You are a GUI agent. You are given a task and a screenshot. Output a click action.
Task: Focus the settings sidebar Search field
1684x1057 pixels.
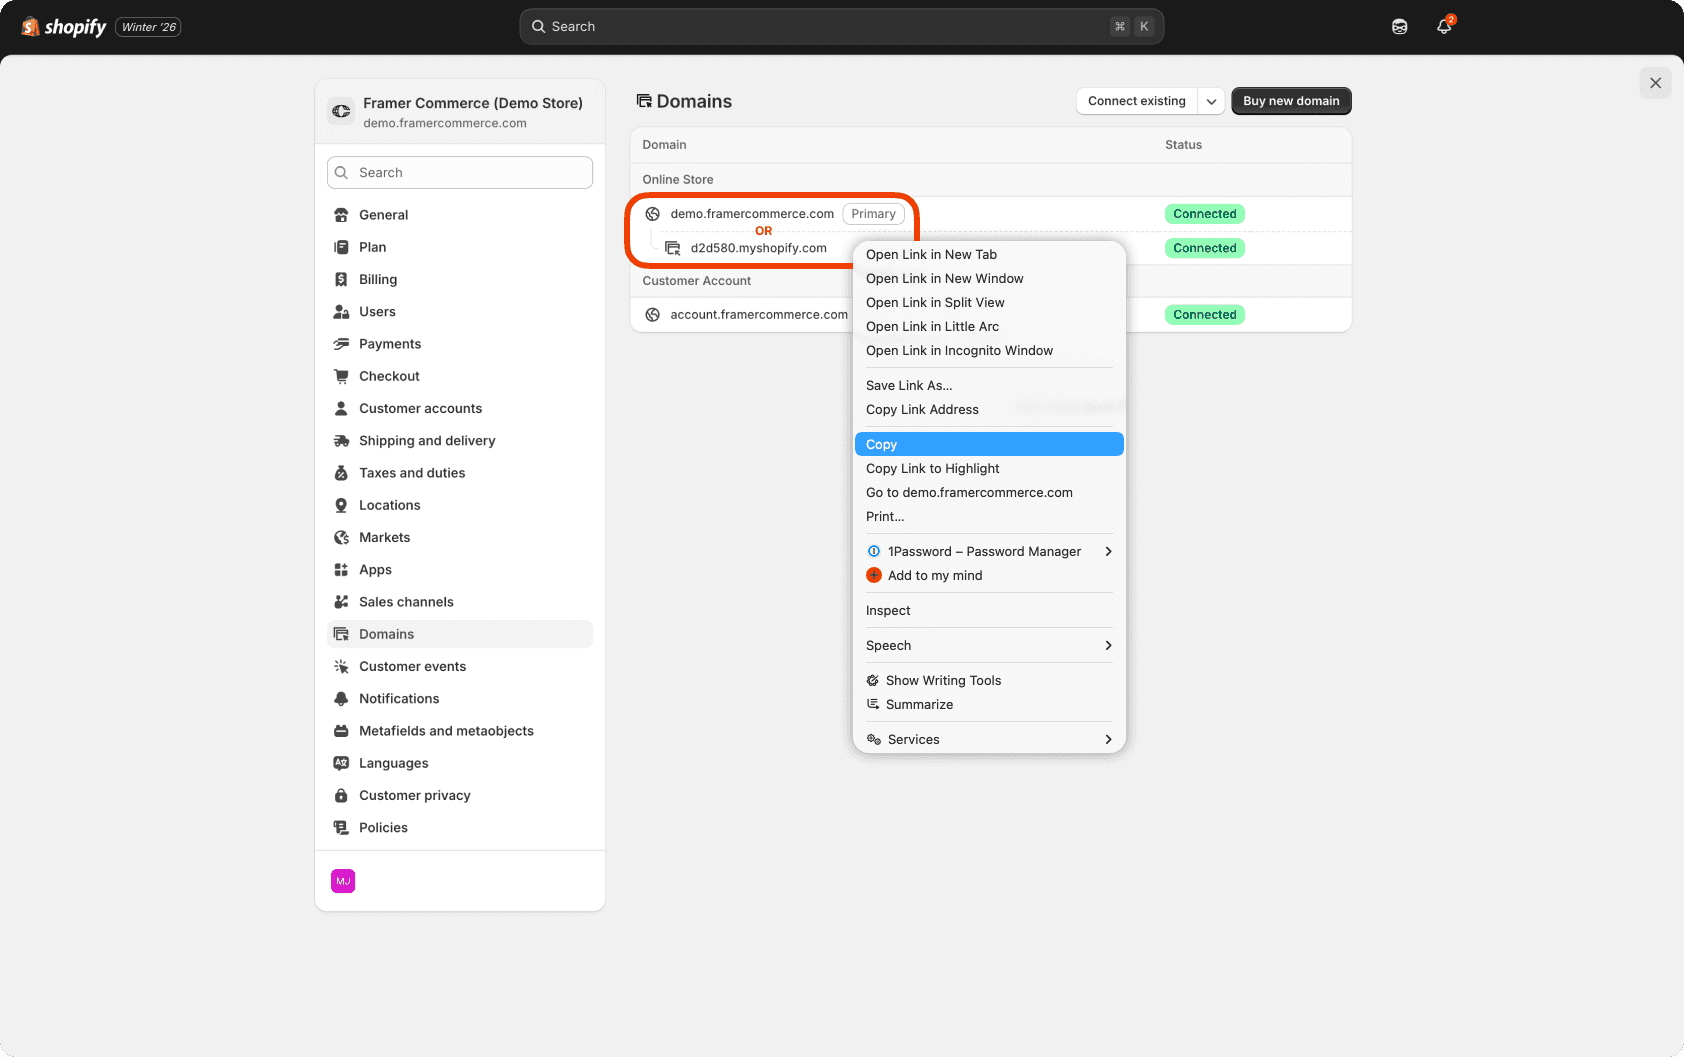pyautogui.click(x=460, y=173)
